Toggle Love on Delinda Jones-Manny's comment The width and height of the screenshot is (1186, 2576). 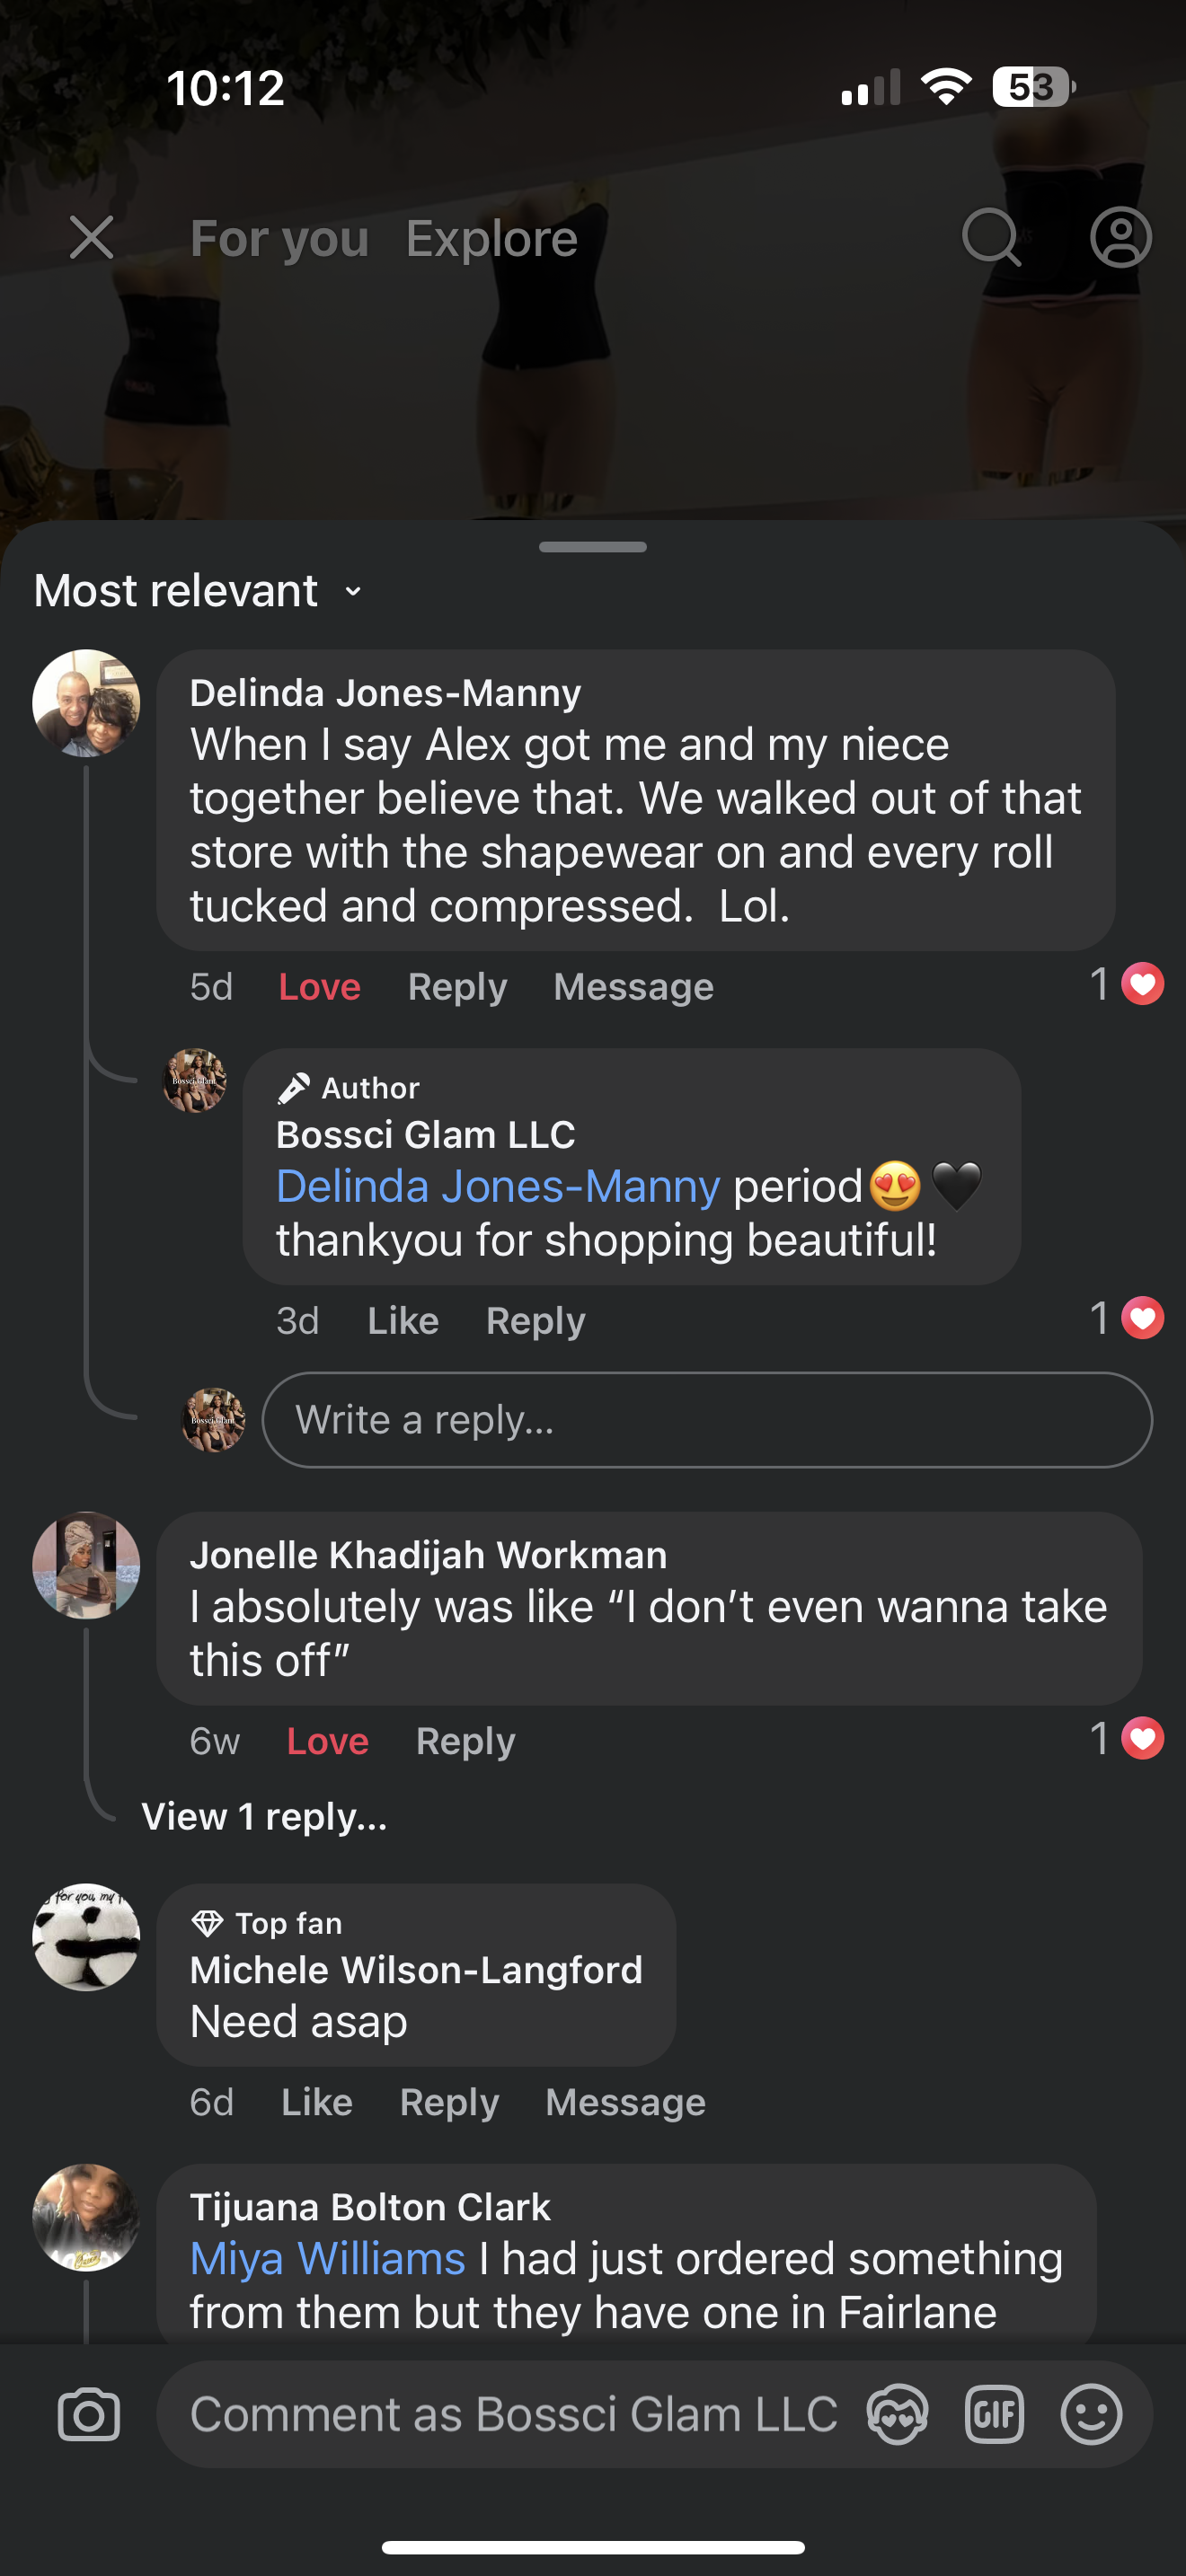[x=319, y=987]
